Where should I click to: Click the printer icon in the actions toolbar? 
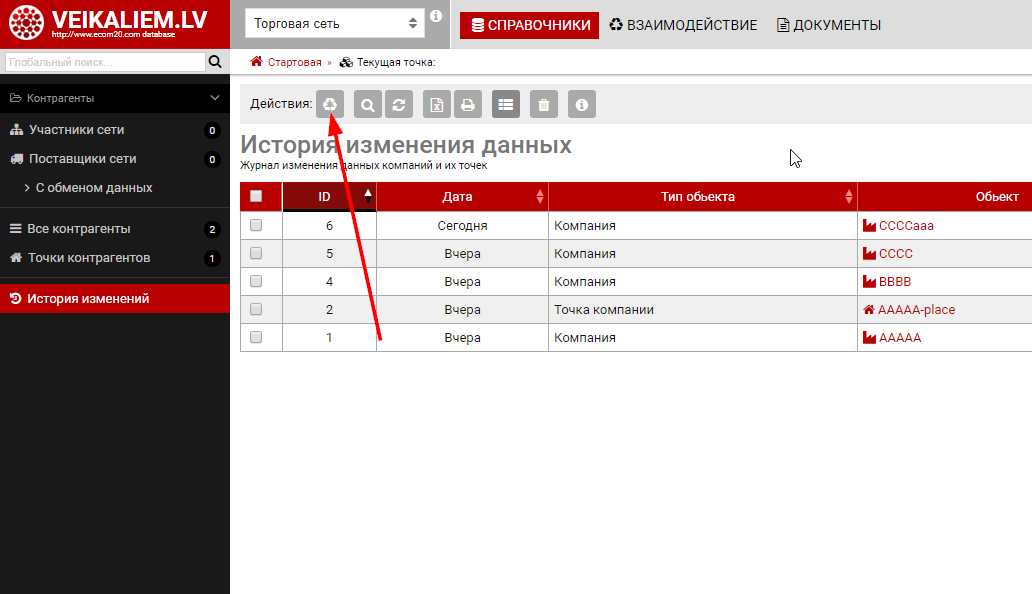pos(467,104)
